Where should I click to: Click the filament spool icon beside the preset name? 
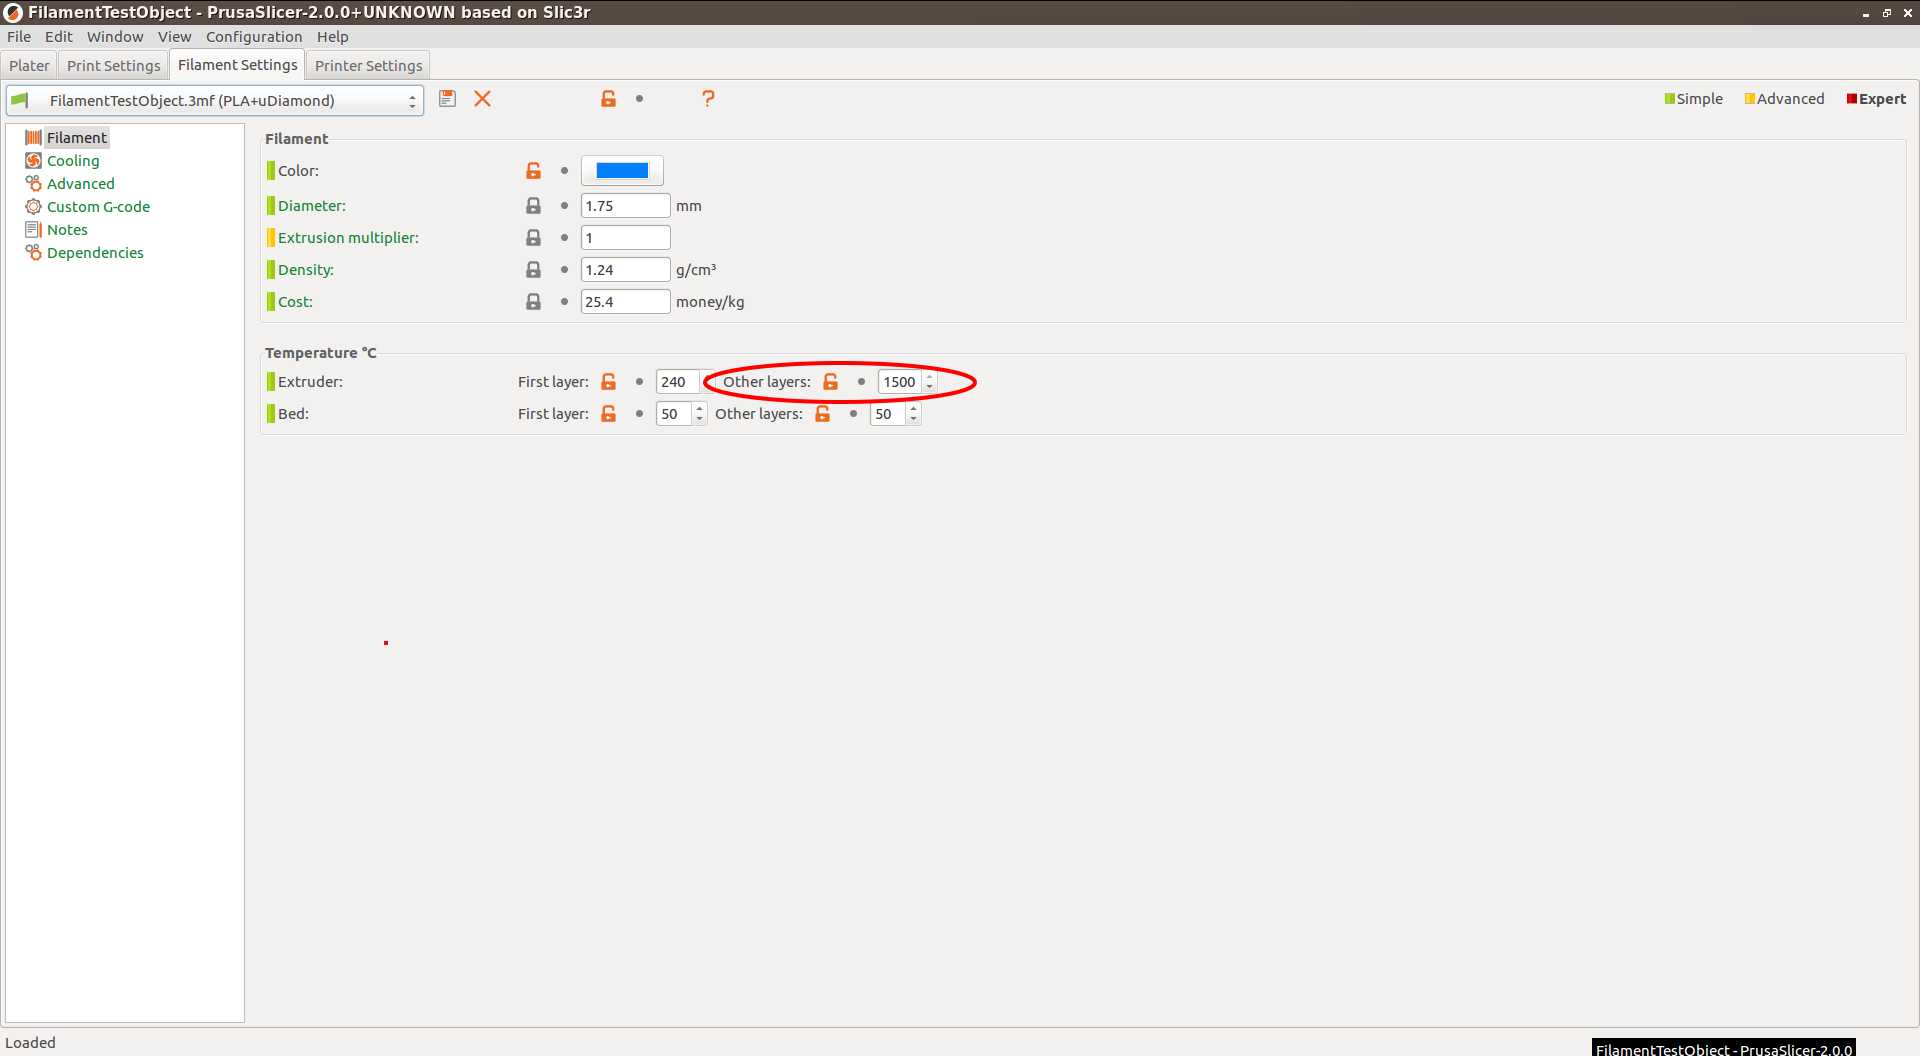click(20, 100)
